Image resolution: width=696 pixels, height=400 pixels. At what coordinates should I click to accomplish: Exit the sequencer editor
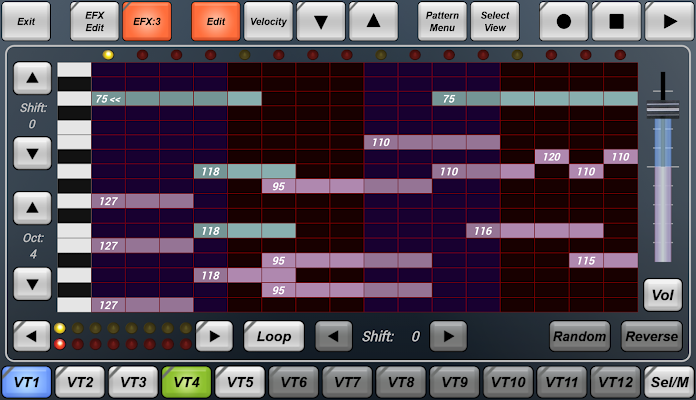26,21
